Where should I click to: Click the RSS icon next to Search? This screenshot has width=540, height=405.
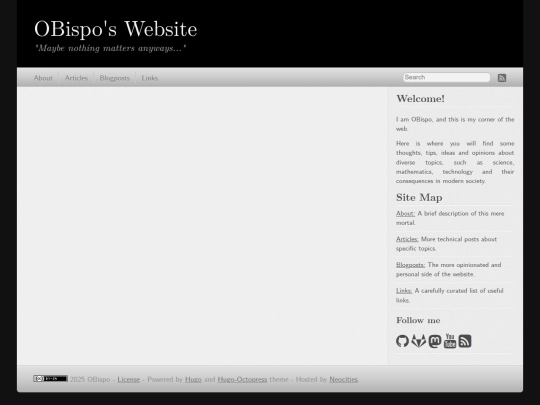coord(502,78)
